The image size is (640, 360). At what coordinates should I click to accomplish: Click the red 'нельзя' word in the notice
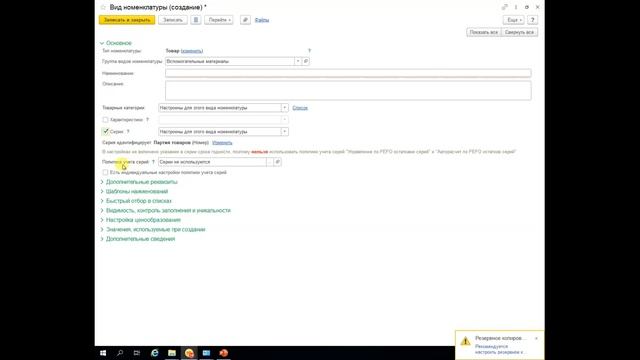260,152
